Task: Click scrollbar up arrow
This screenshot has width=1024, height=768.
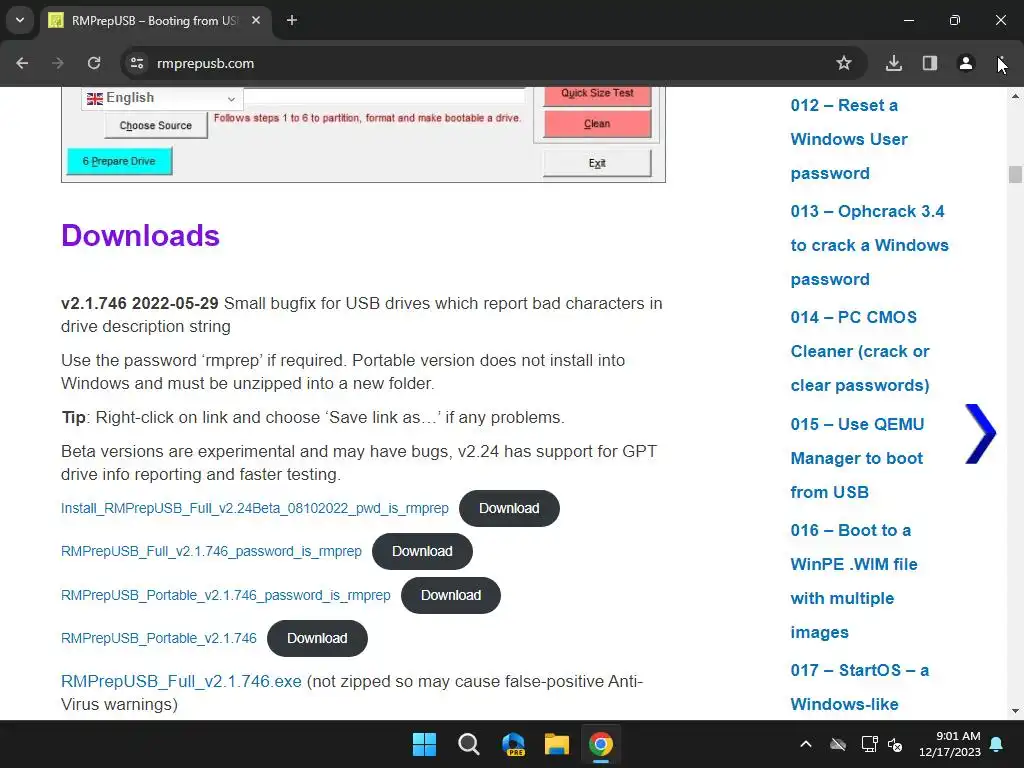Action: click(1015, 96)
